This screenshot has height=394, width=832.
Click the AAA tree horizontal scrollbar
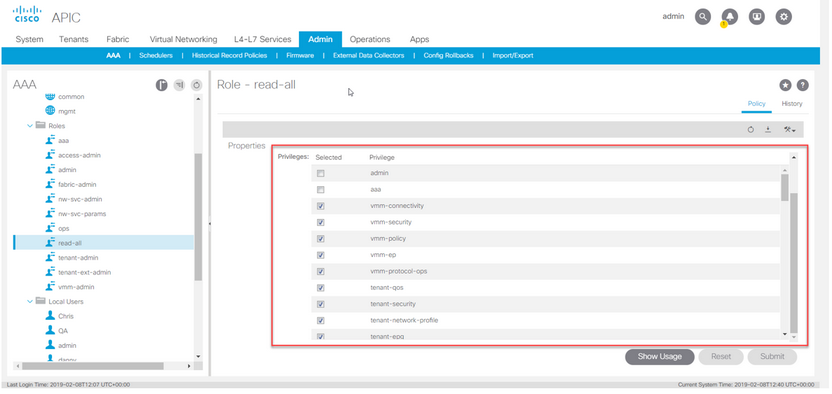pyautogui.click(x=93, y=366)
